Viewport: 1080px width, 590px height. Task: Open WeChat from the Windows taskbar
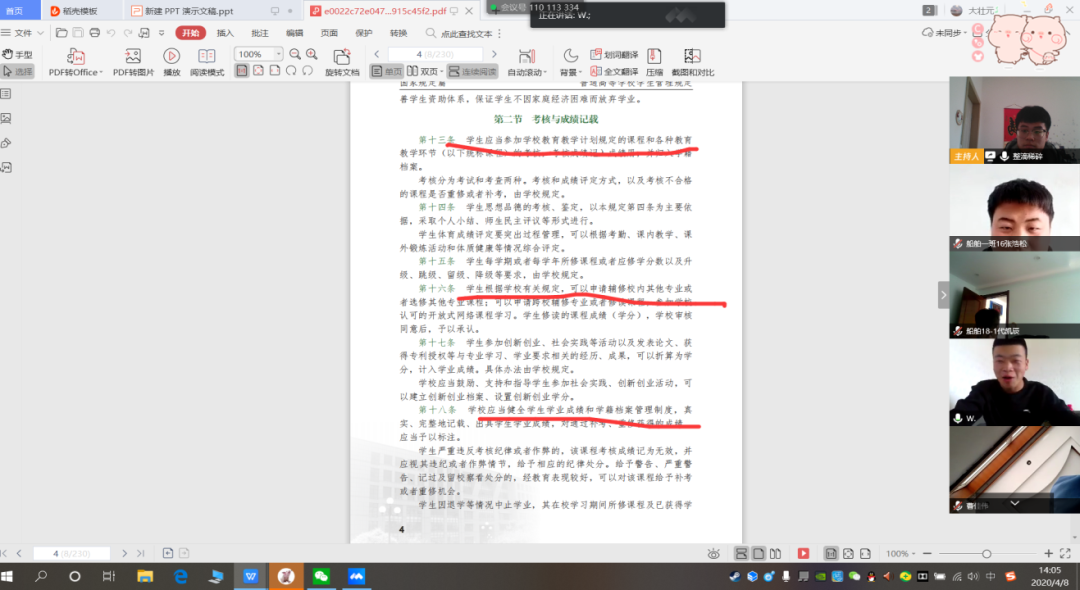coord(321,576)
